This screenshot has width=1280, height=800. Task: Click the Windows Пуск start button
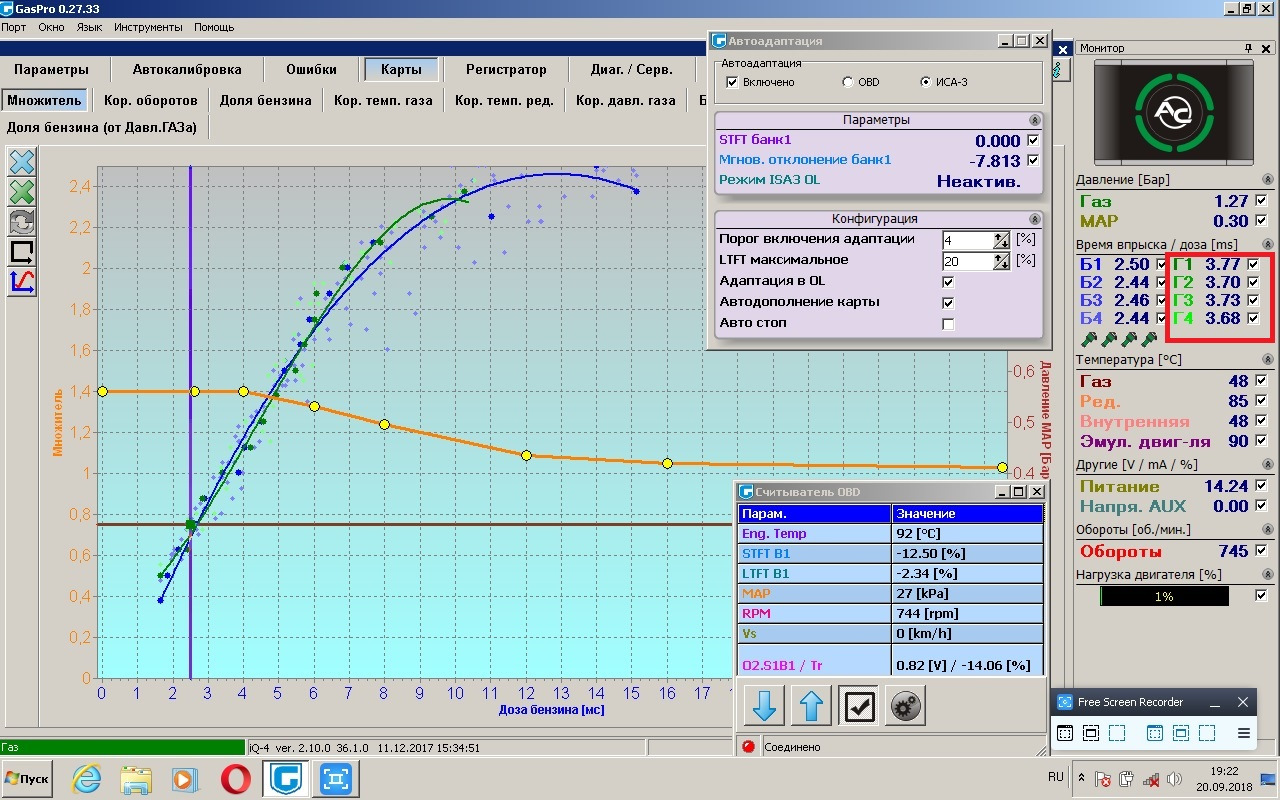pos(27,778)
